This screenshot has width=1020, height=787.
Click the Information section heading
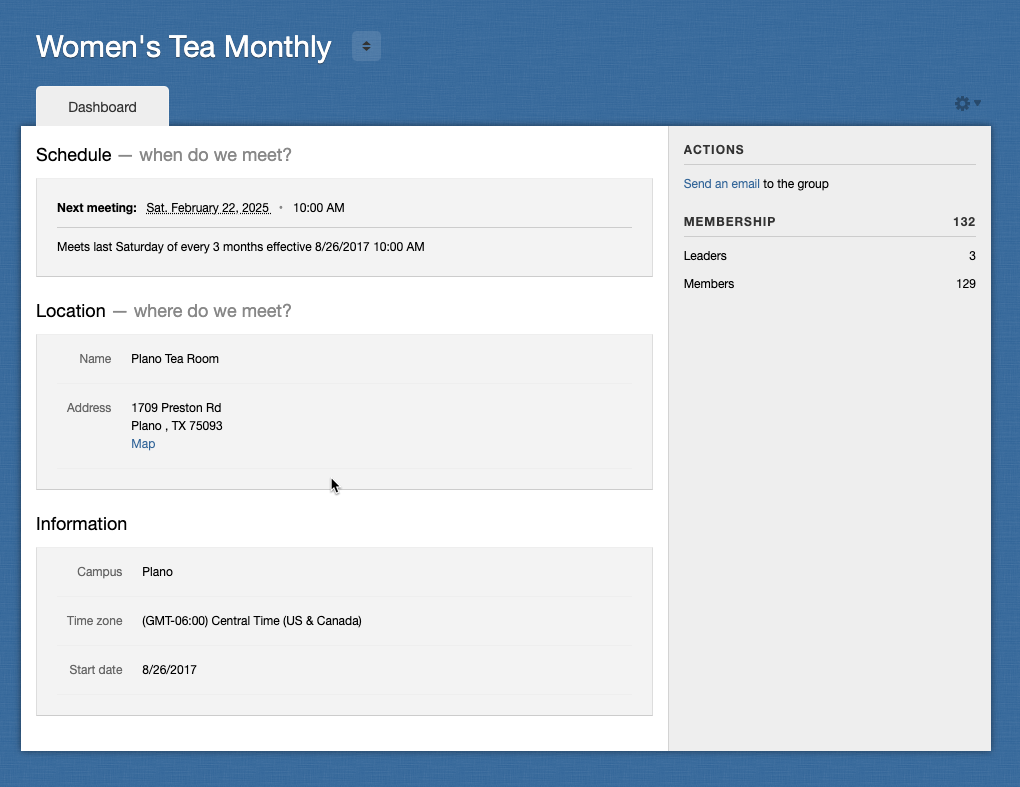click(81, 524)
